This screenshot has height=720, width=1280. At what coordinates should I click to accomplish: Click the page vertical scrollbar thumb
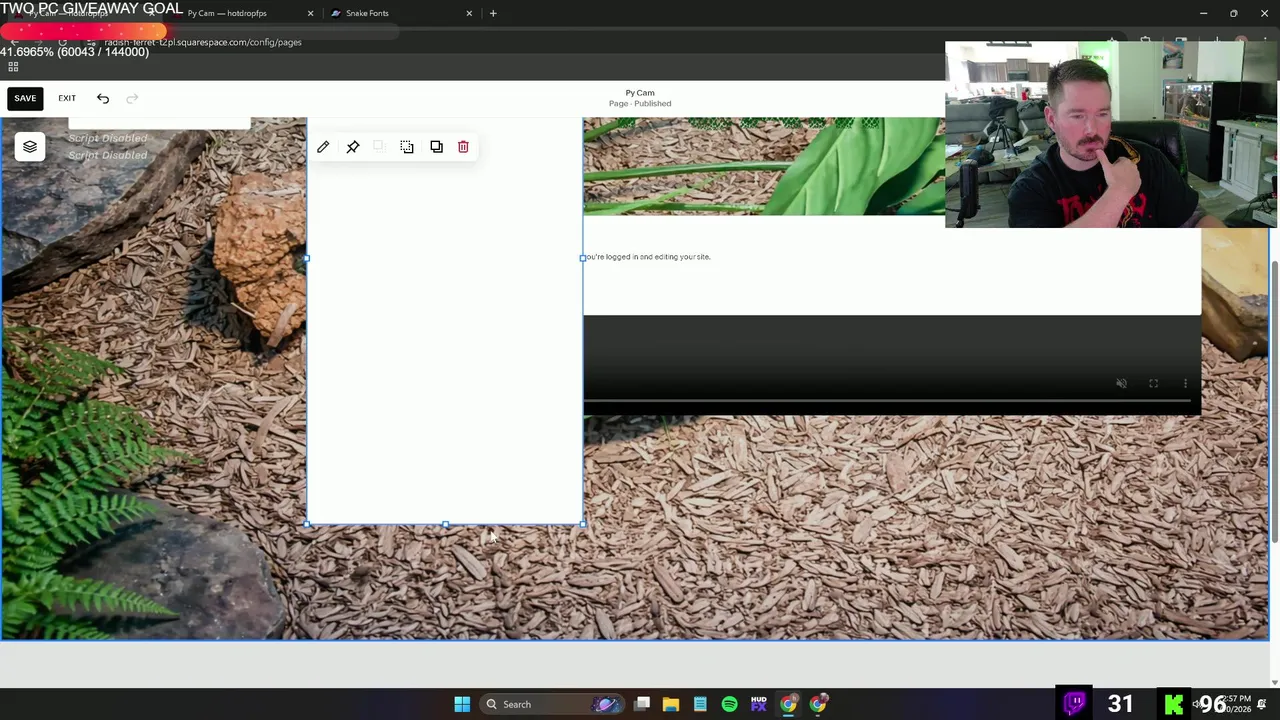pos(1274,402)
